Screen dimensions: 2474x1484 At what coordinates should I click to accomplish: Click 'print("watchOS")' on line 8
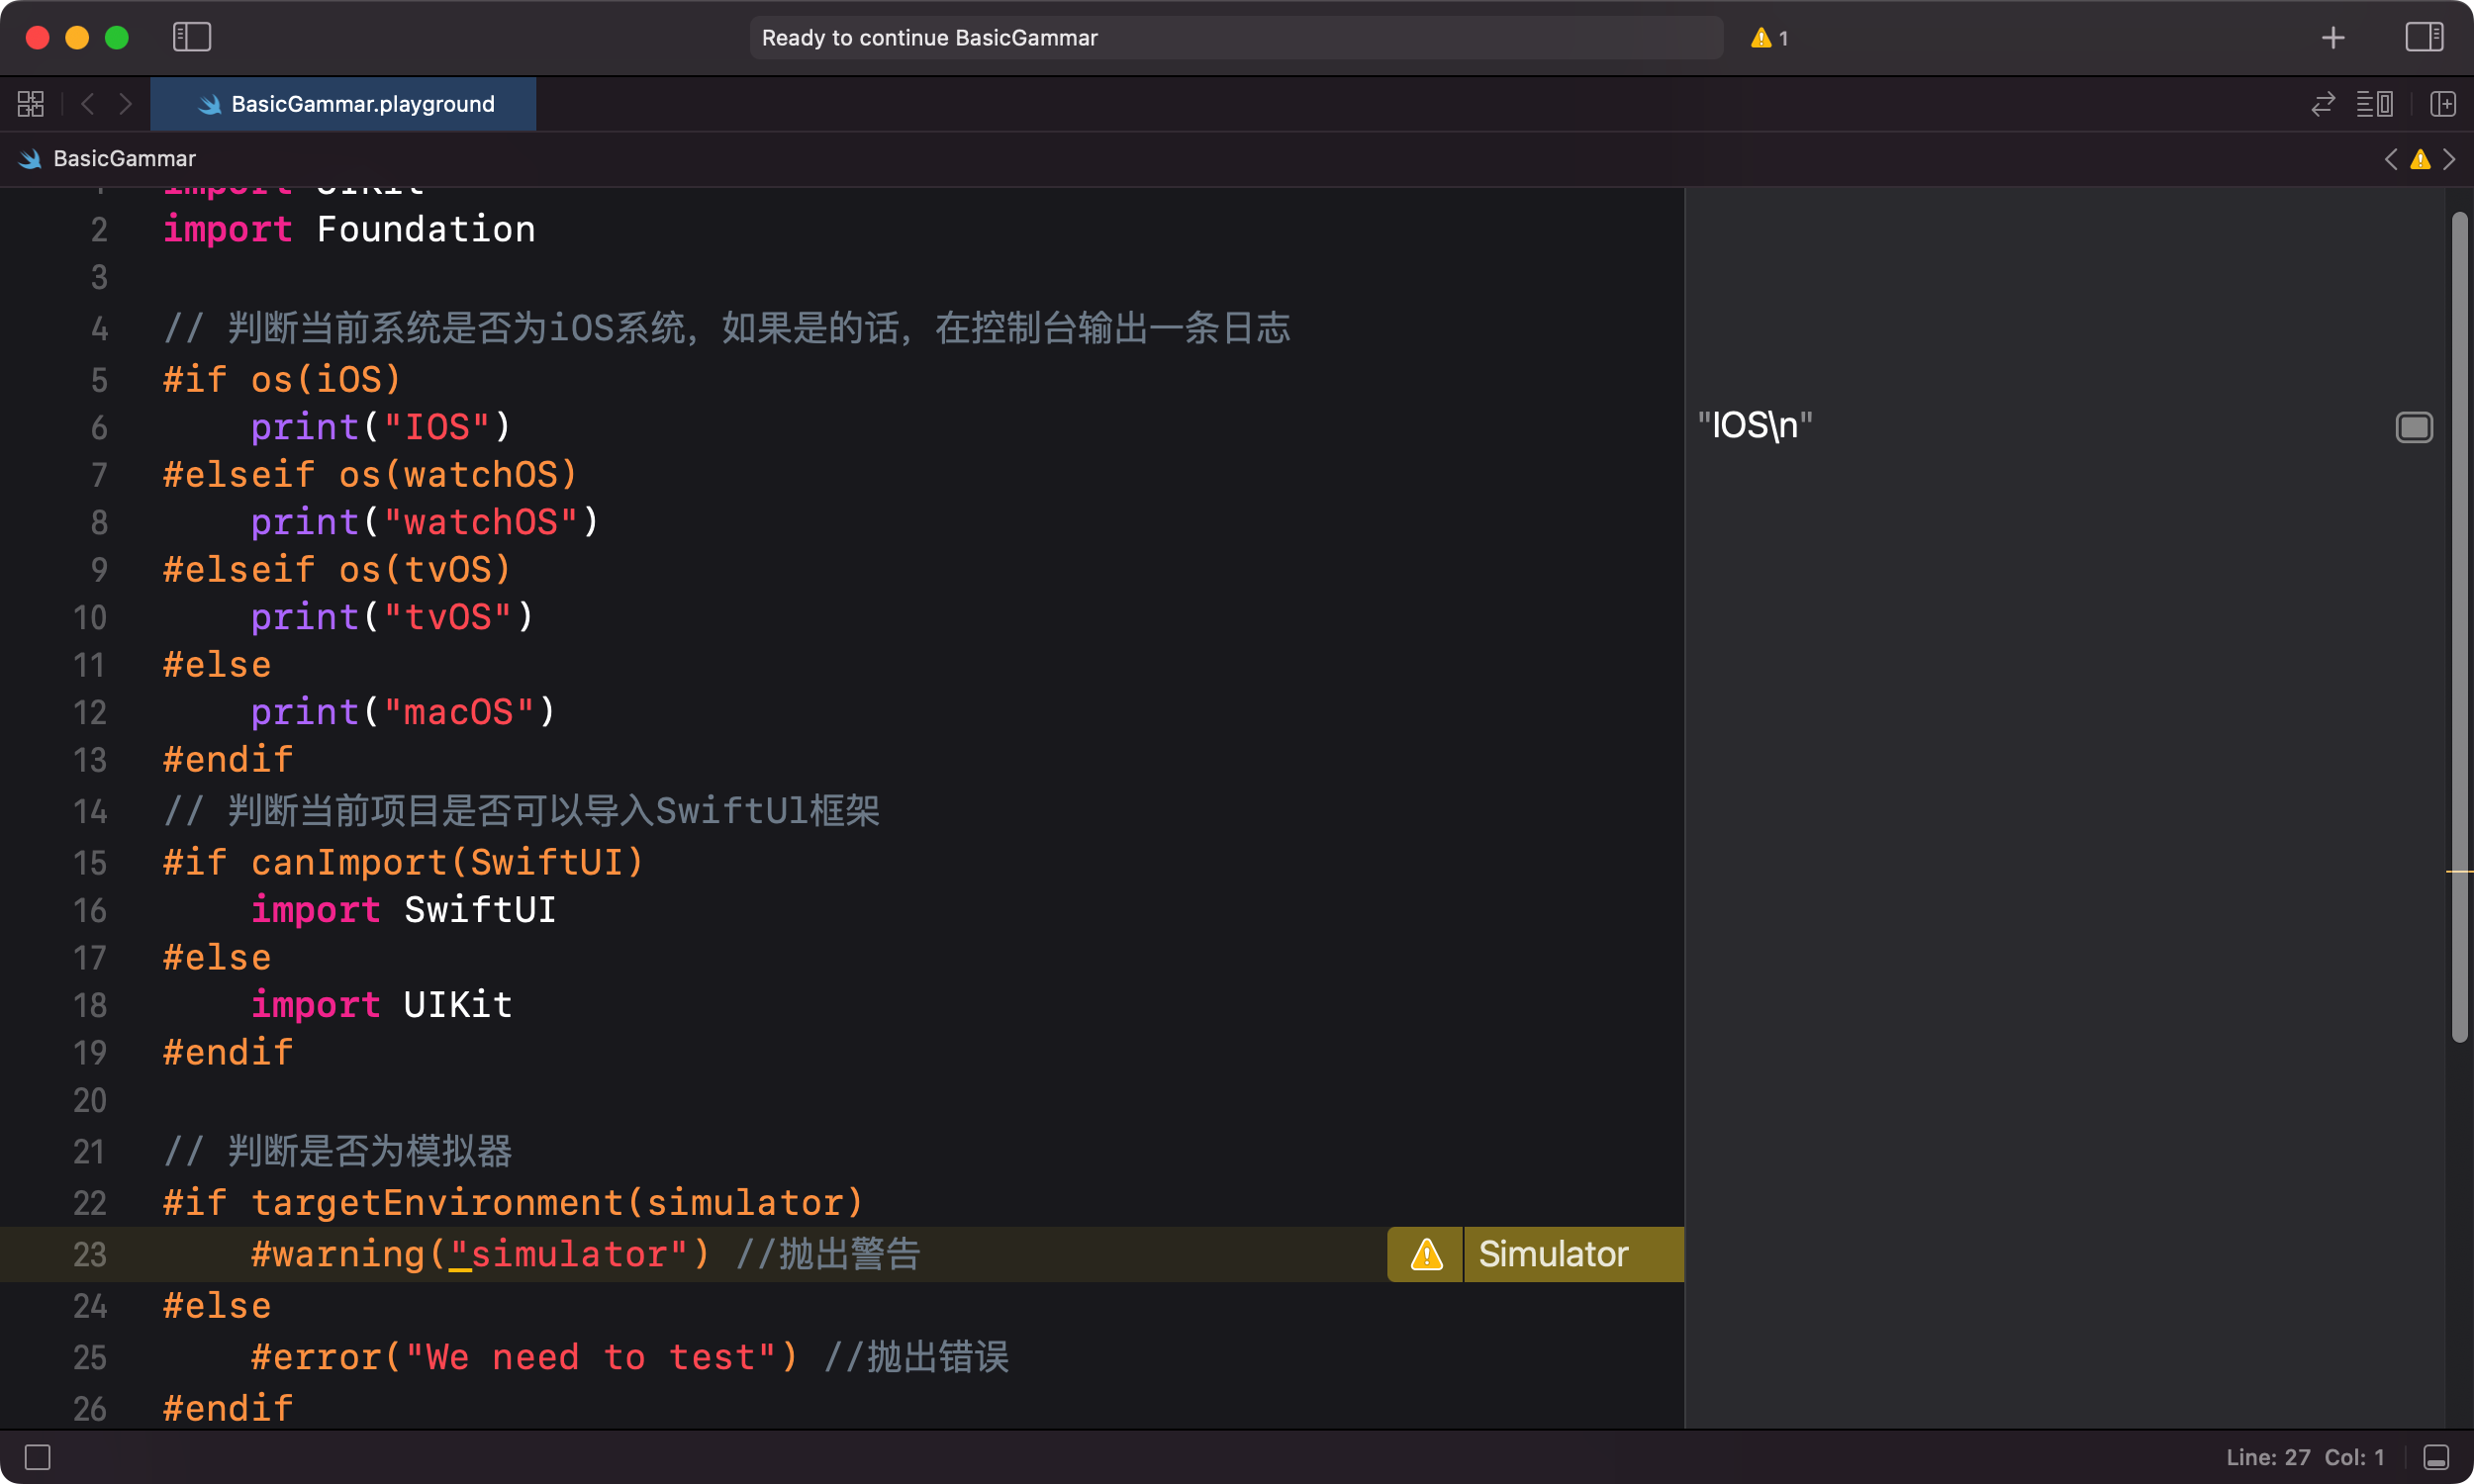[425, 522]
